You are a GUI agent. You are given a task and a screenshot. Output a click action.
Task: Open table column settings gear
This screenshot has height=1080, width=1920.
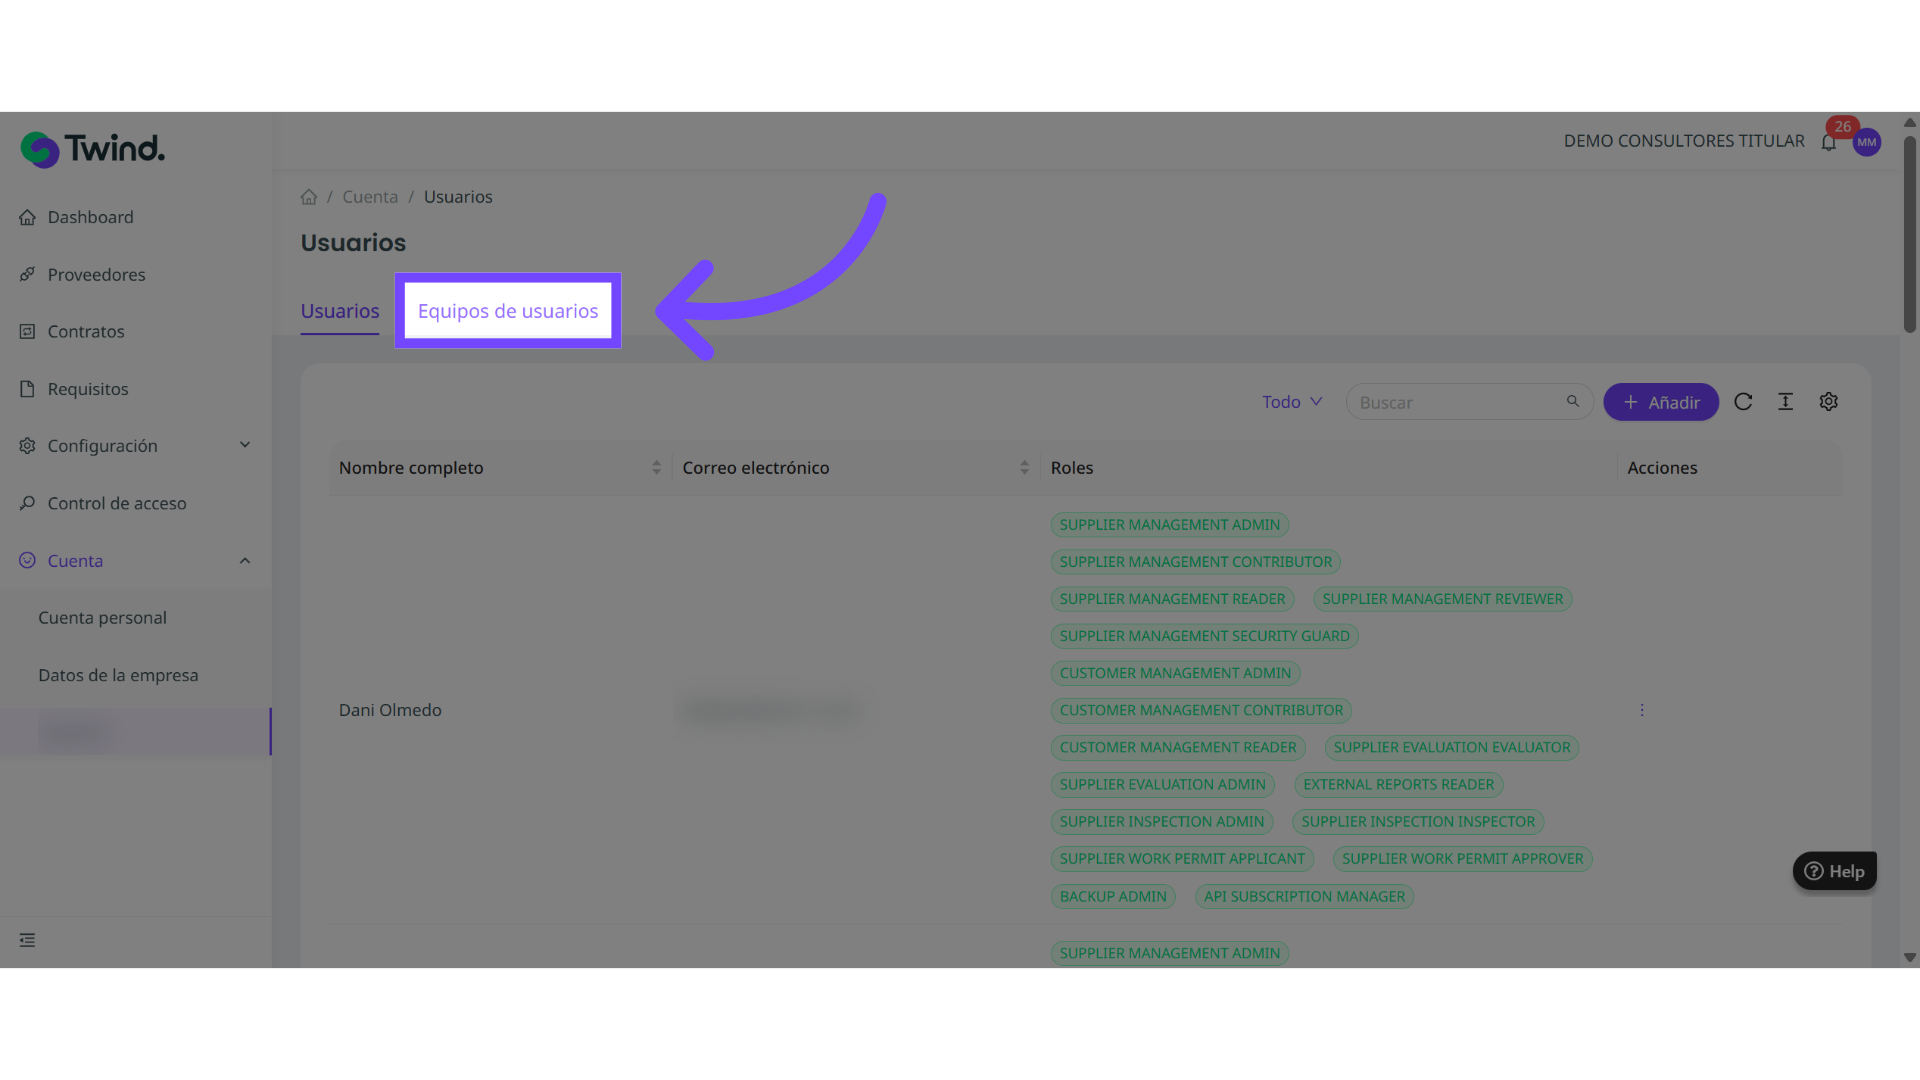click(1828, 401)
